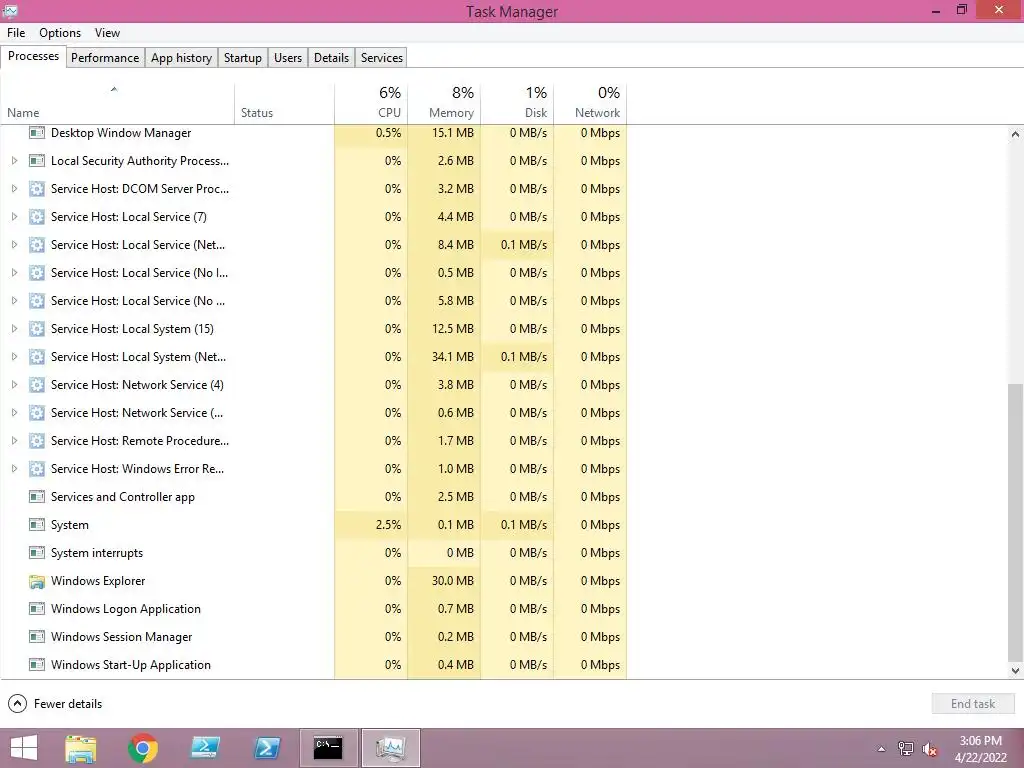Image resolution: width=1024 pixels, height=768 pixels.
Task: Switch to the Services tab
Action: click(382, 57)
